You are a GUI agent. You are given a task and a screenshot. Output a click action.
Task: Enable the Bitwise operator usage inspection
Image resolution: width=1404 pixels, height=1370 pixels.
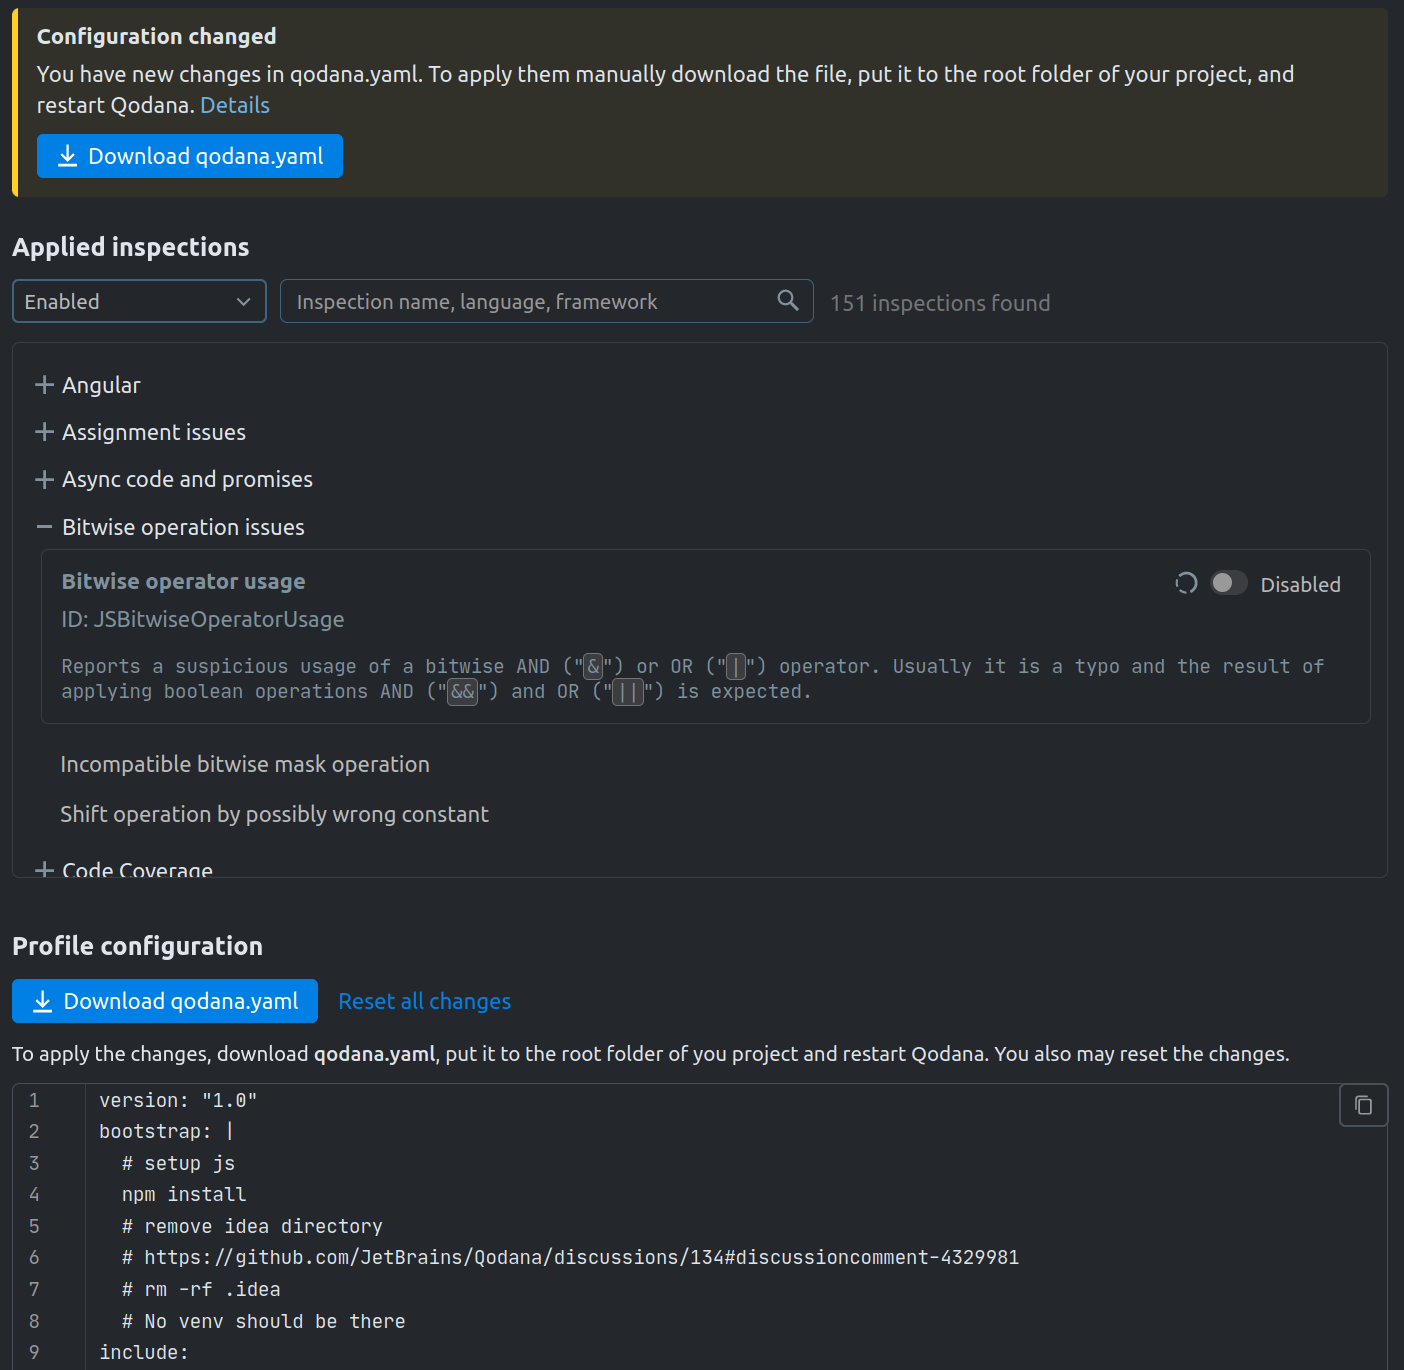pos(1228,583)
